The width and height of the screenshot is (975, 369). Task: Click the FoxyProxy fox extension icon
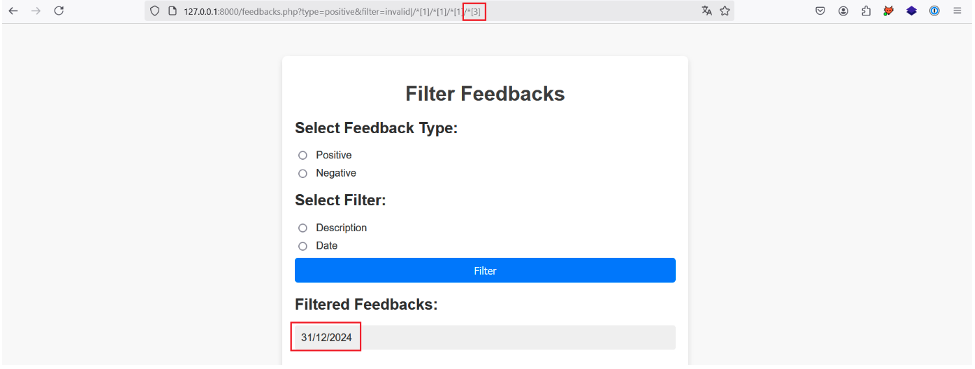(889, 11)
